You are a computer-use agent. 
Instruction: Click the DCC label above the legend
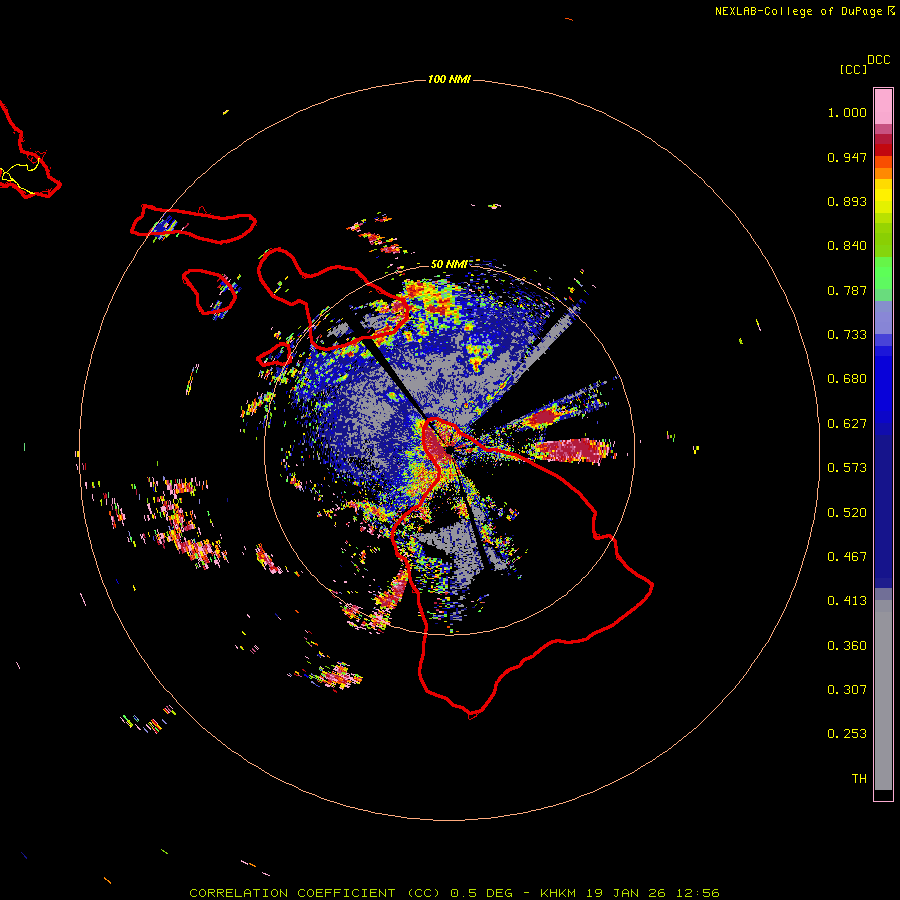878,60
